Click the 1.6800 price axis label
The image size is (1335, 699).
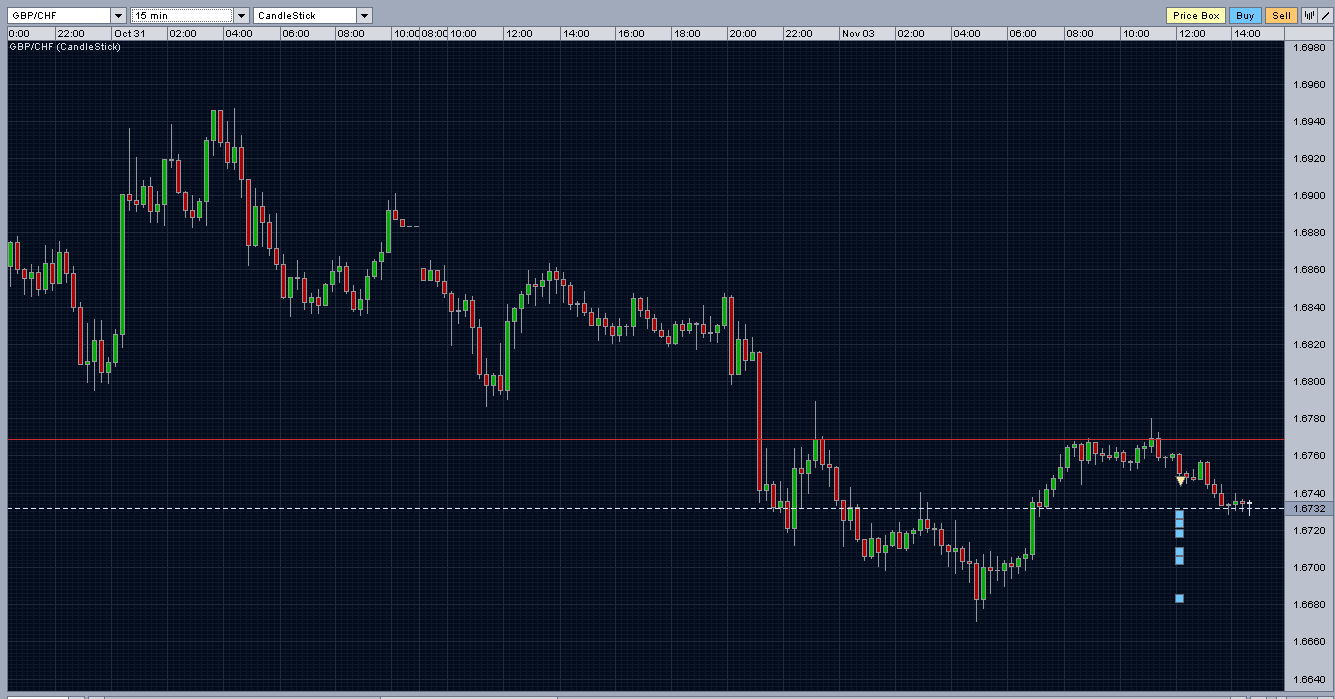[x=1309, y=381]
